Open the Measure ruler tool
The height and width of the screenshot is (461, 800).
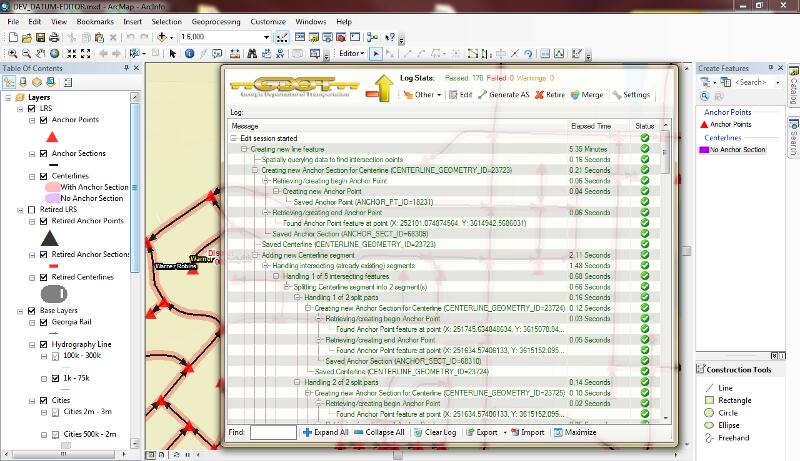pyautogui.click(x=235, y=54)
